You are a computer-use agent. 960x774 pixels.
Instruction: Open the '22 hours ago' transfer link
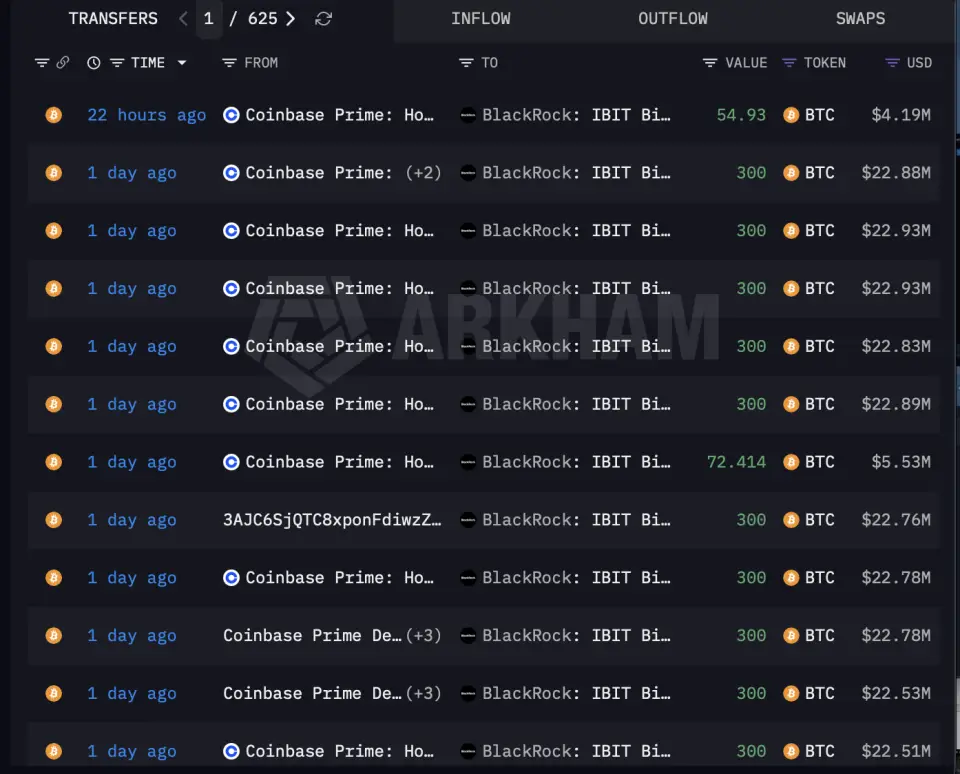coord(146,115)
